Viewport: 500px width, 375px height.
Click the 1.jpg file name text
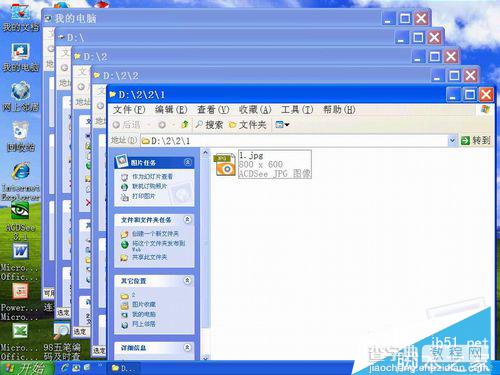(x=251, y=156)
